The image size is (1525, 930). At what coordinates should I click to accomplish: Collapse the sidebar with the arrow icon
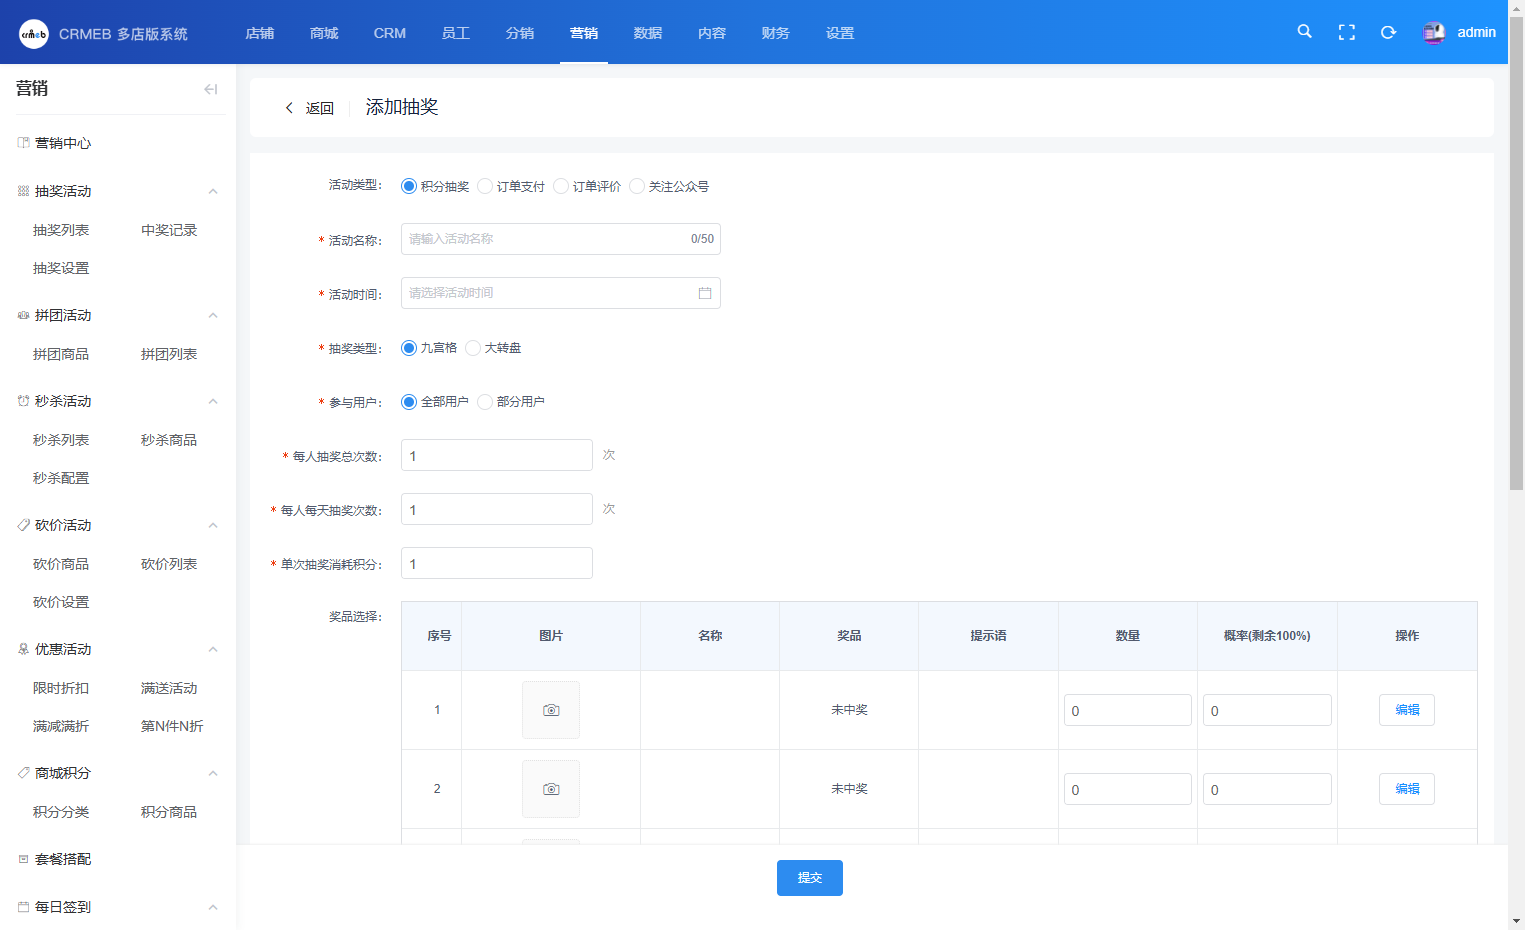pos(210,89)
